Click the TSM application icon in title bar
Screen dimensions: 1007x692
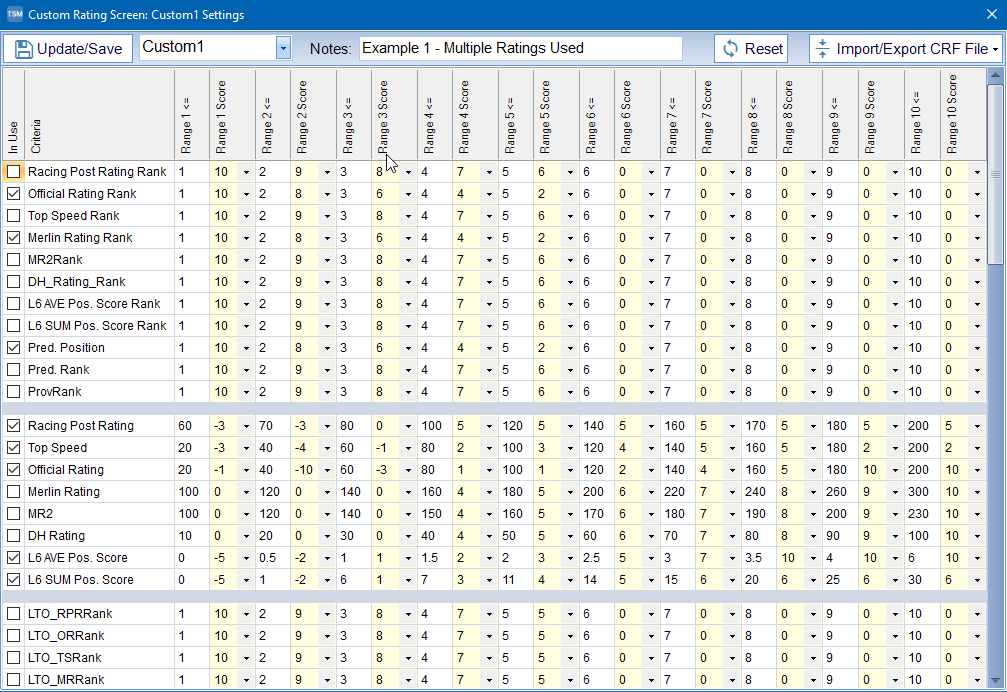(13, 15)
